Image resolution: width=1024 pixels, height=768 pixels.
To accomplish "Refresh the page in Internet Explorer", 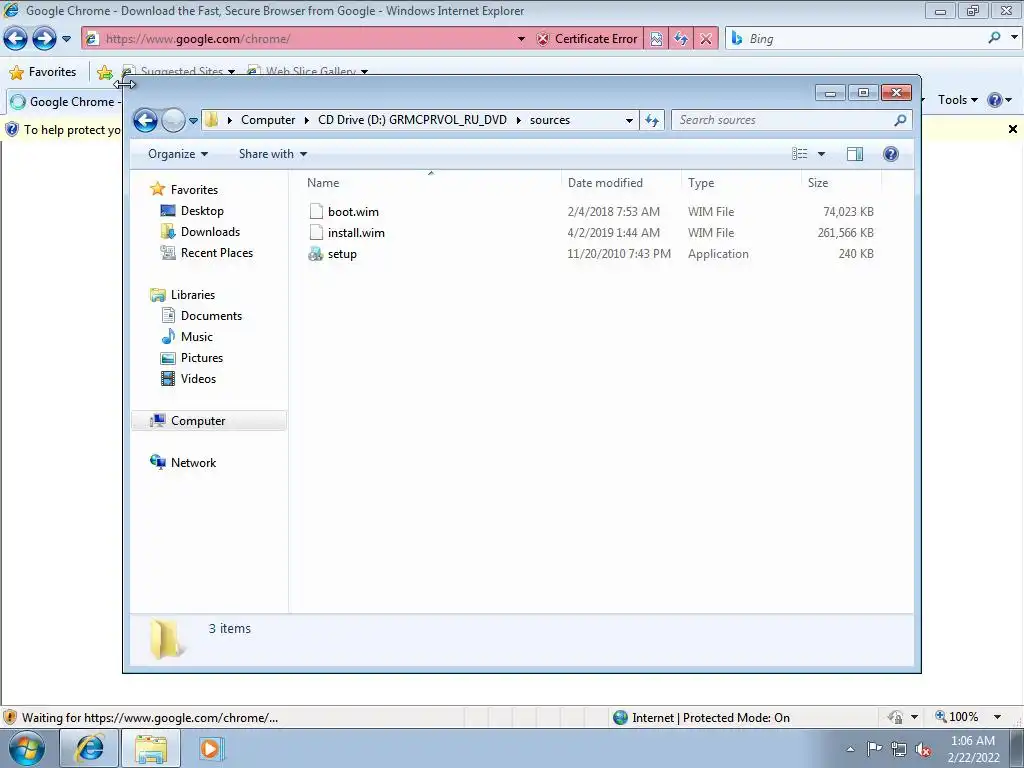I will tap(680, 39).
